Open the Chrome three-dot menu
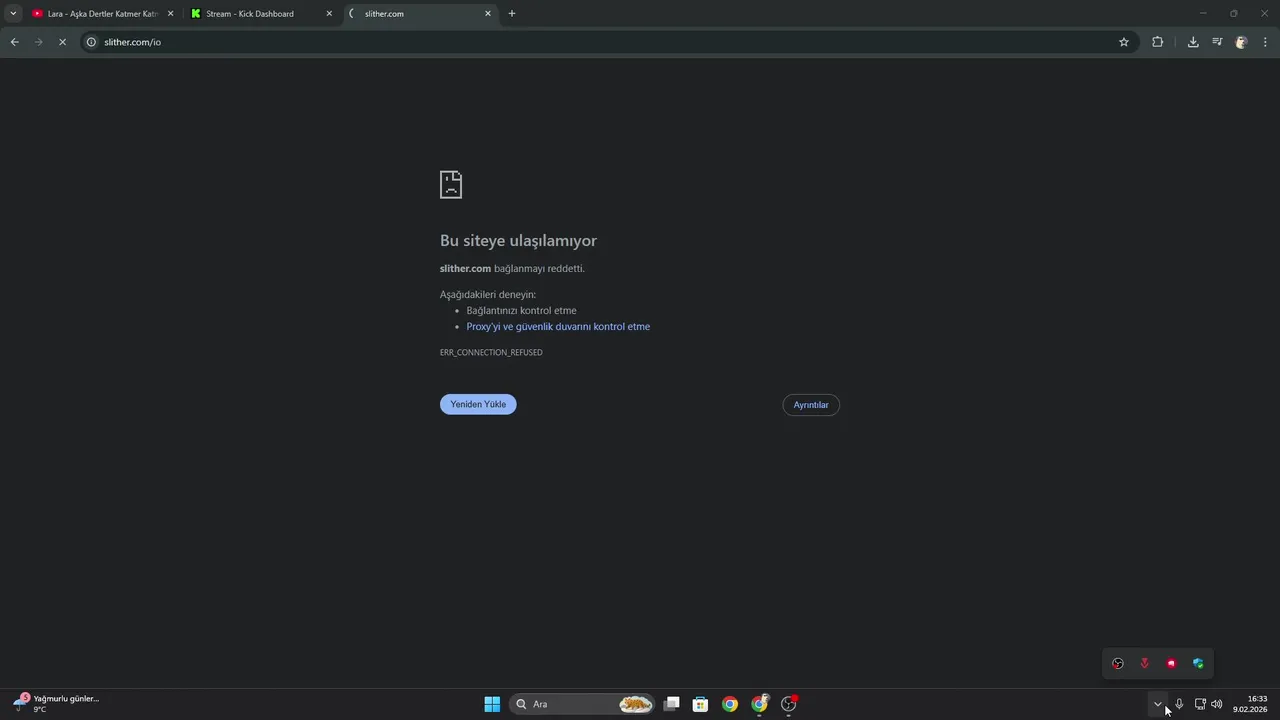This screenshot has width=1280, height=720. pos(1266,42)
